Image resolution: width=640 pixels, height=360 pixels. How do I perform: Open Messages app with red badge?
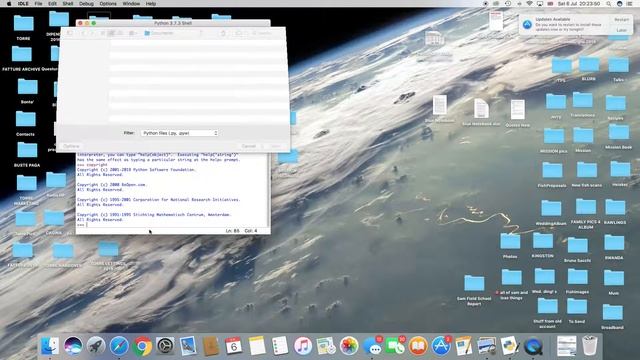[x=372, y=346]
